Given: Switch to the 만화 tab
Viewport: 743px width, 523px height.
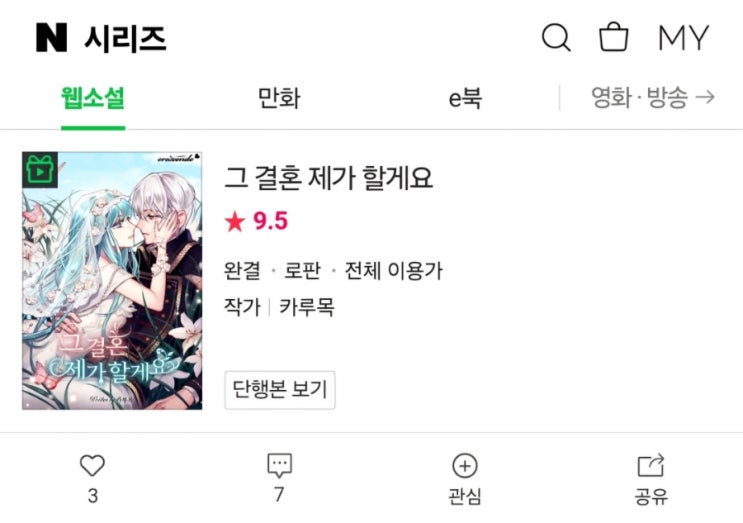Looking at the screenshot, I should [x=279, y=98].
